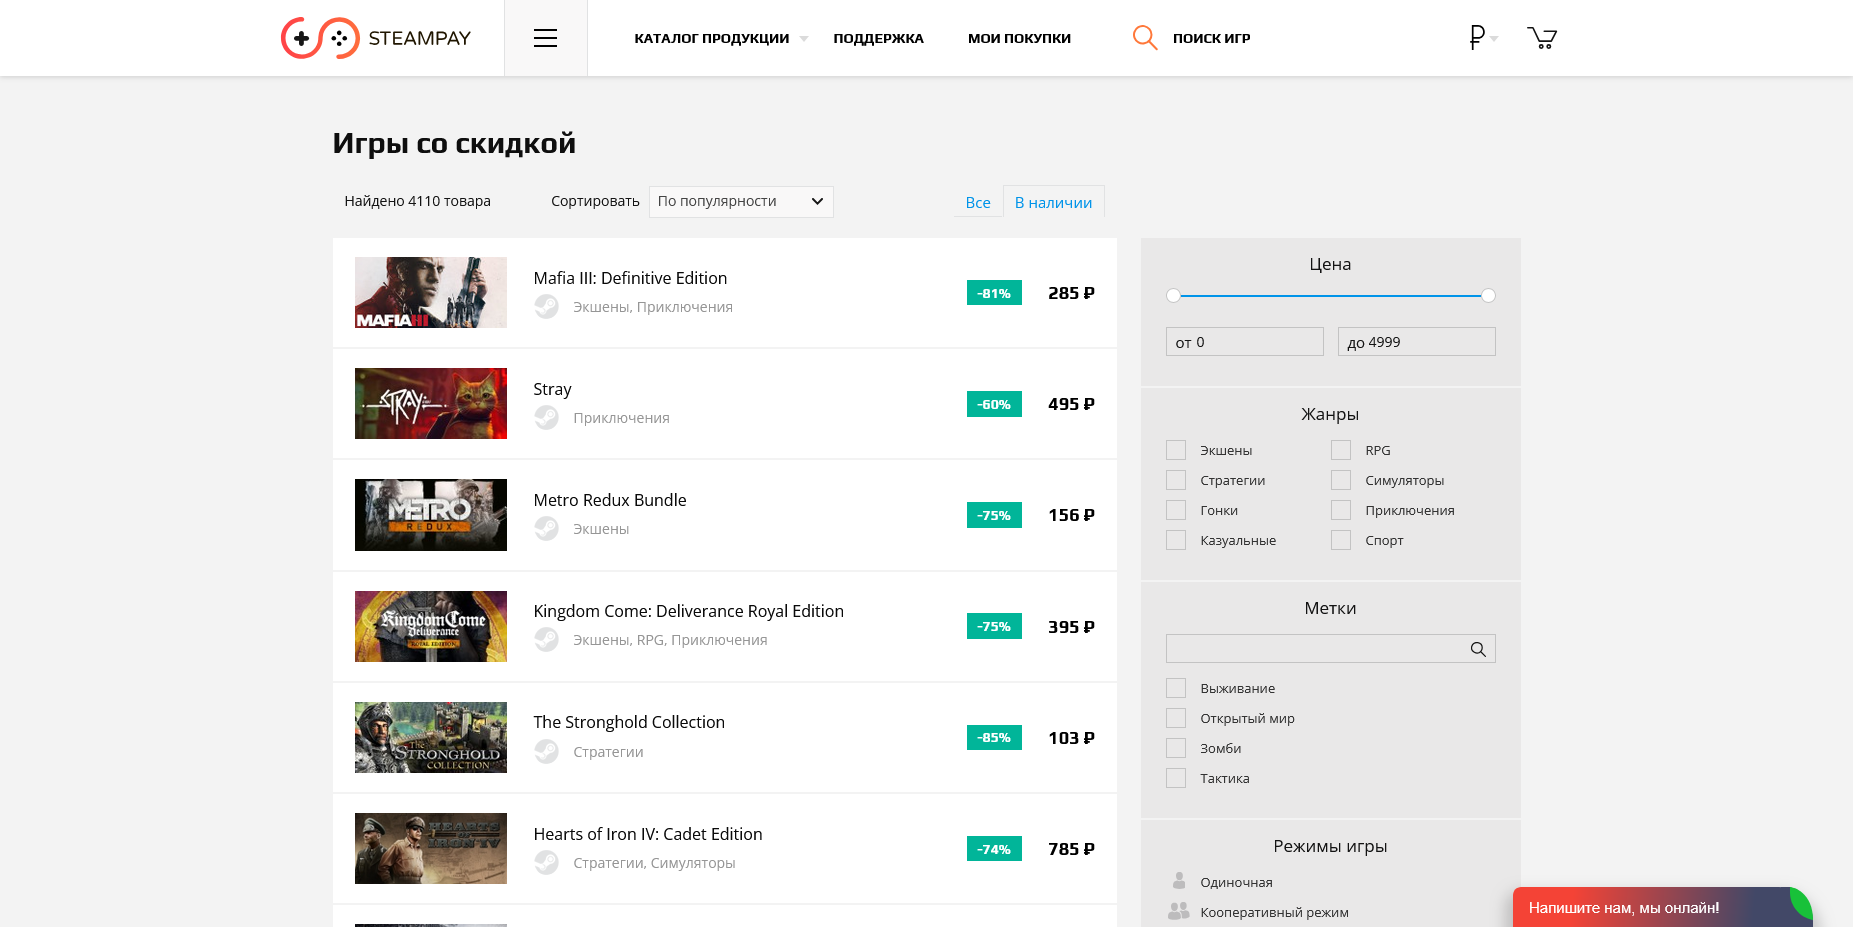Screen dimensions: 1853x927
Task: Check the Открытый мир tag checkbox
Action: [1176, 718]
